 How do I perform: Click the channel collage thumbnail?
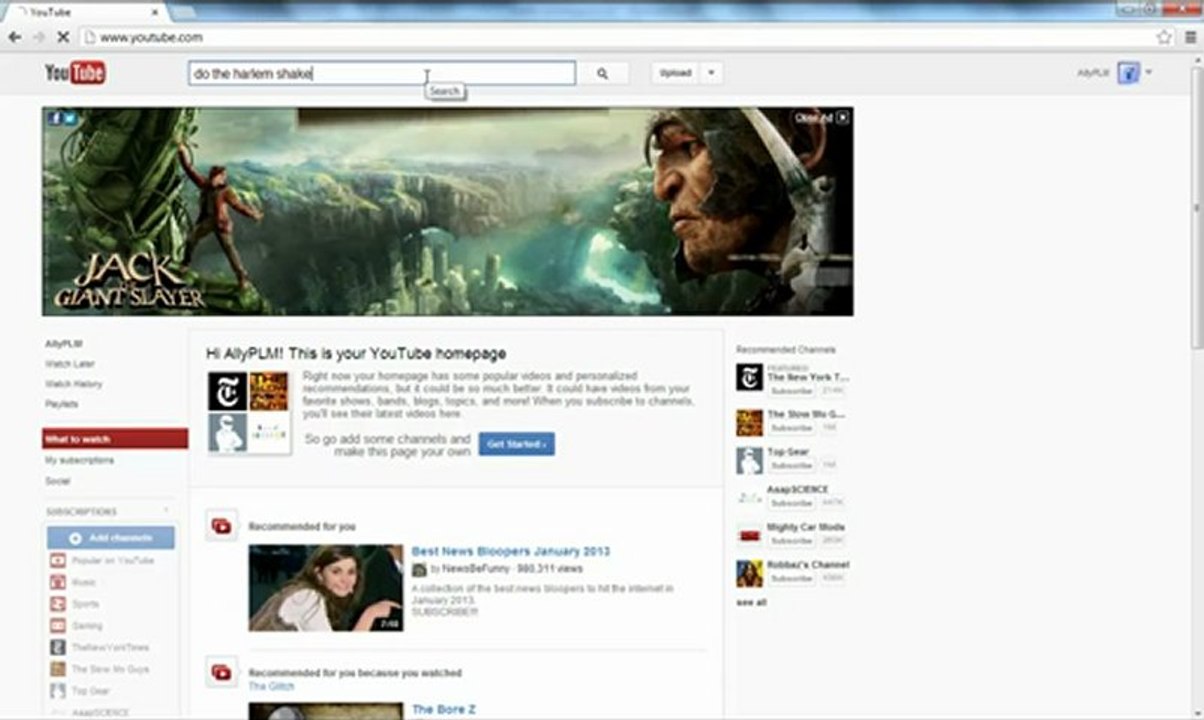(x=248, y=412)
